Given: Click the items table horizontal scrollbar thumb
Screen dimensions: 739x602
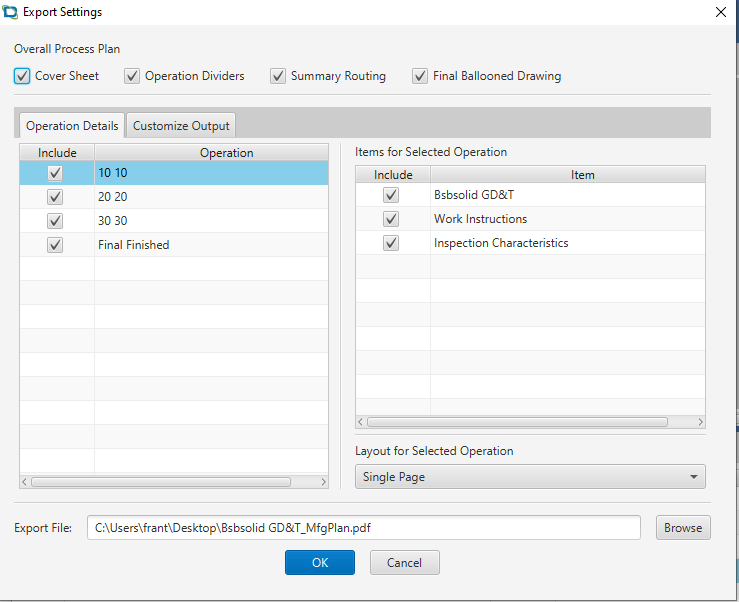Looking at the screenshot, I should pyautogui.click(x=517, y=422).
